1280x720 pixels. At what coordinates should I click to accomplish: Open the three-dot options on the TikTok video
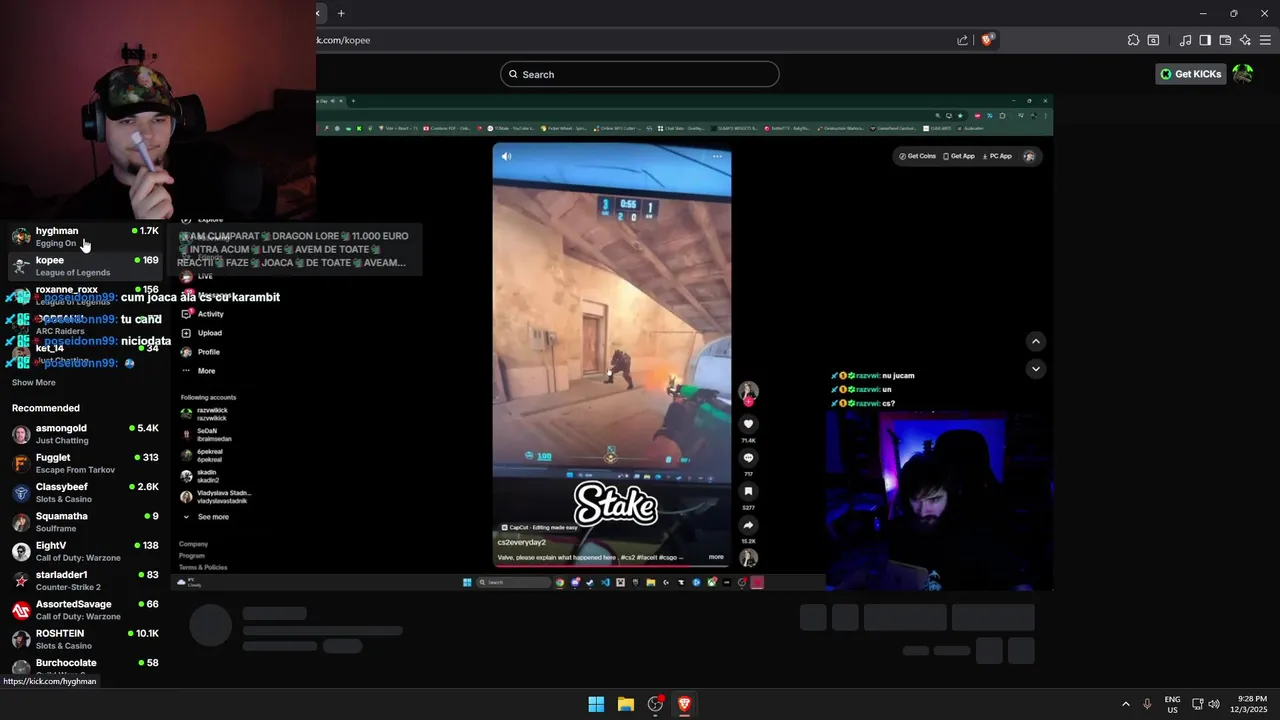pos(717,156)
